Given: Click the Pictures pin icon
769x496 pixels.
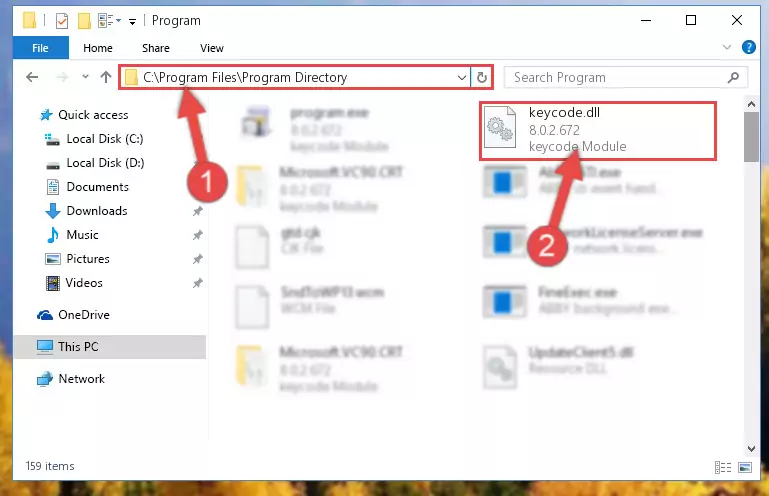Looking at the screenshot, I should [197, 259].
